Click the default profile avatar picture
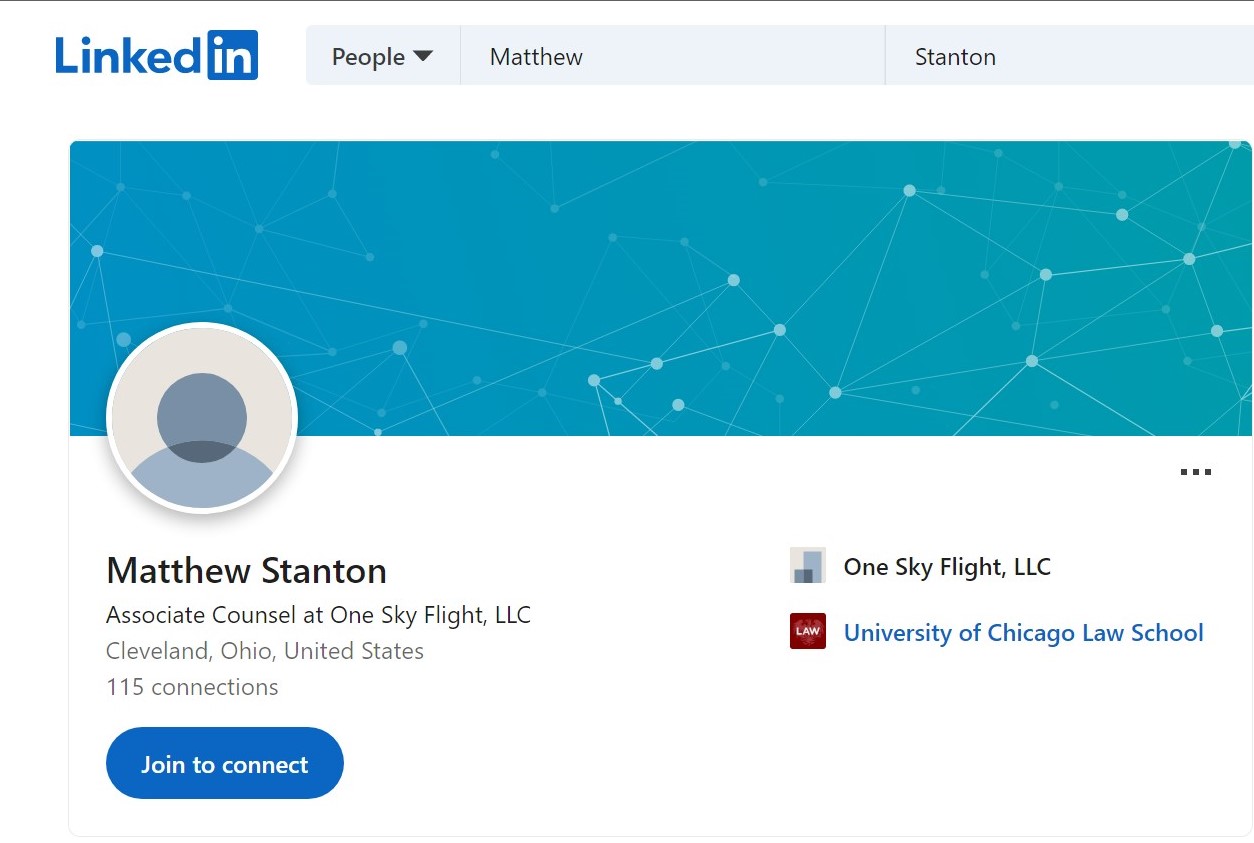Screen dimensions: 1254x843 (202, 418)
